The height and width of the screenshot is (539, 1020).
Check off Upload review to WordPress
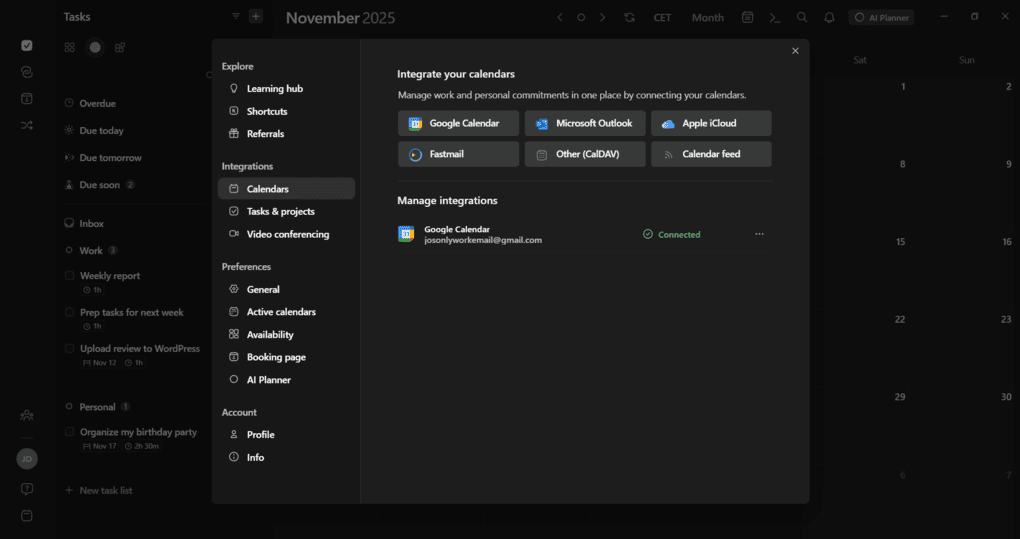(x=70, y=348)
